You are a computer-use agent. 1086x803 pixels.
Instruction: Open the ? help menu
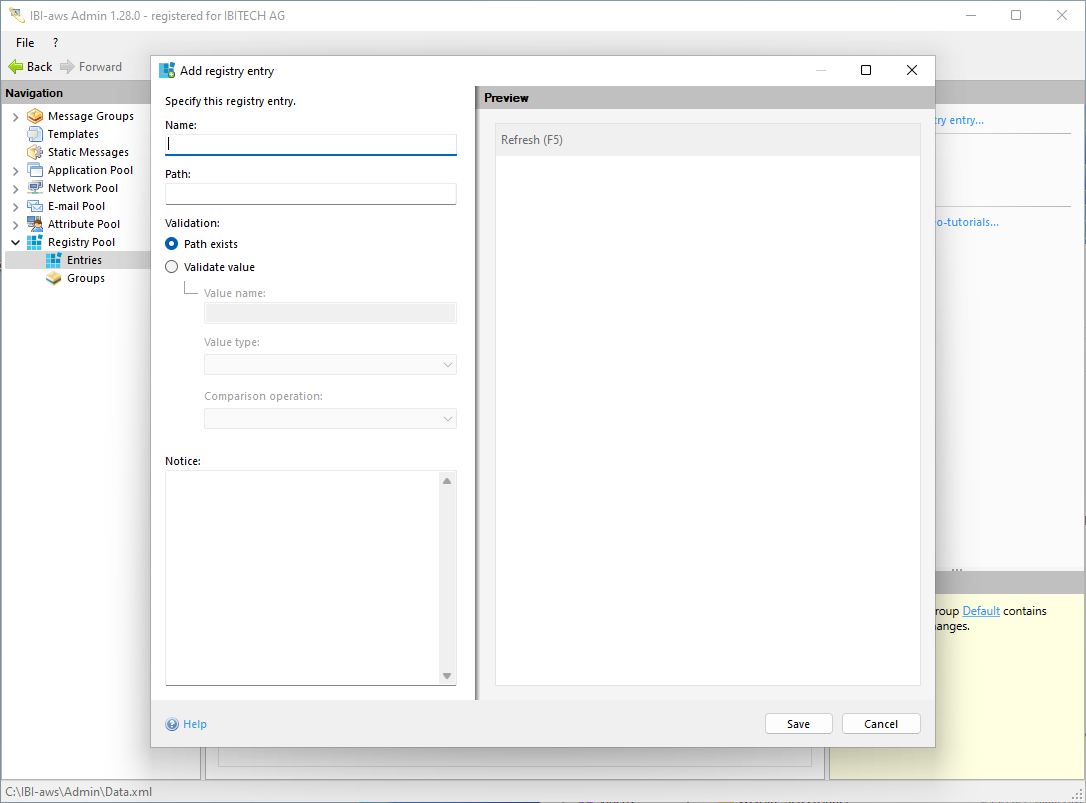(55, 43)
